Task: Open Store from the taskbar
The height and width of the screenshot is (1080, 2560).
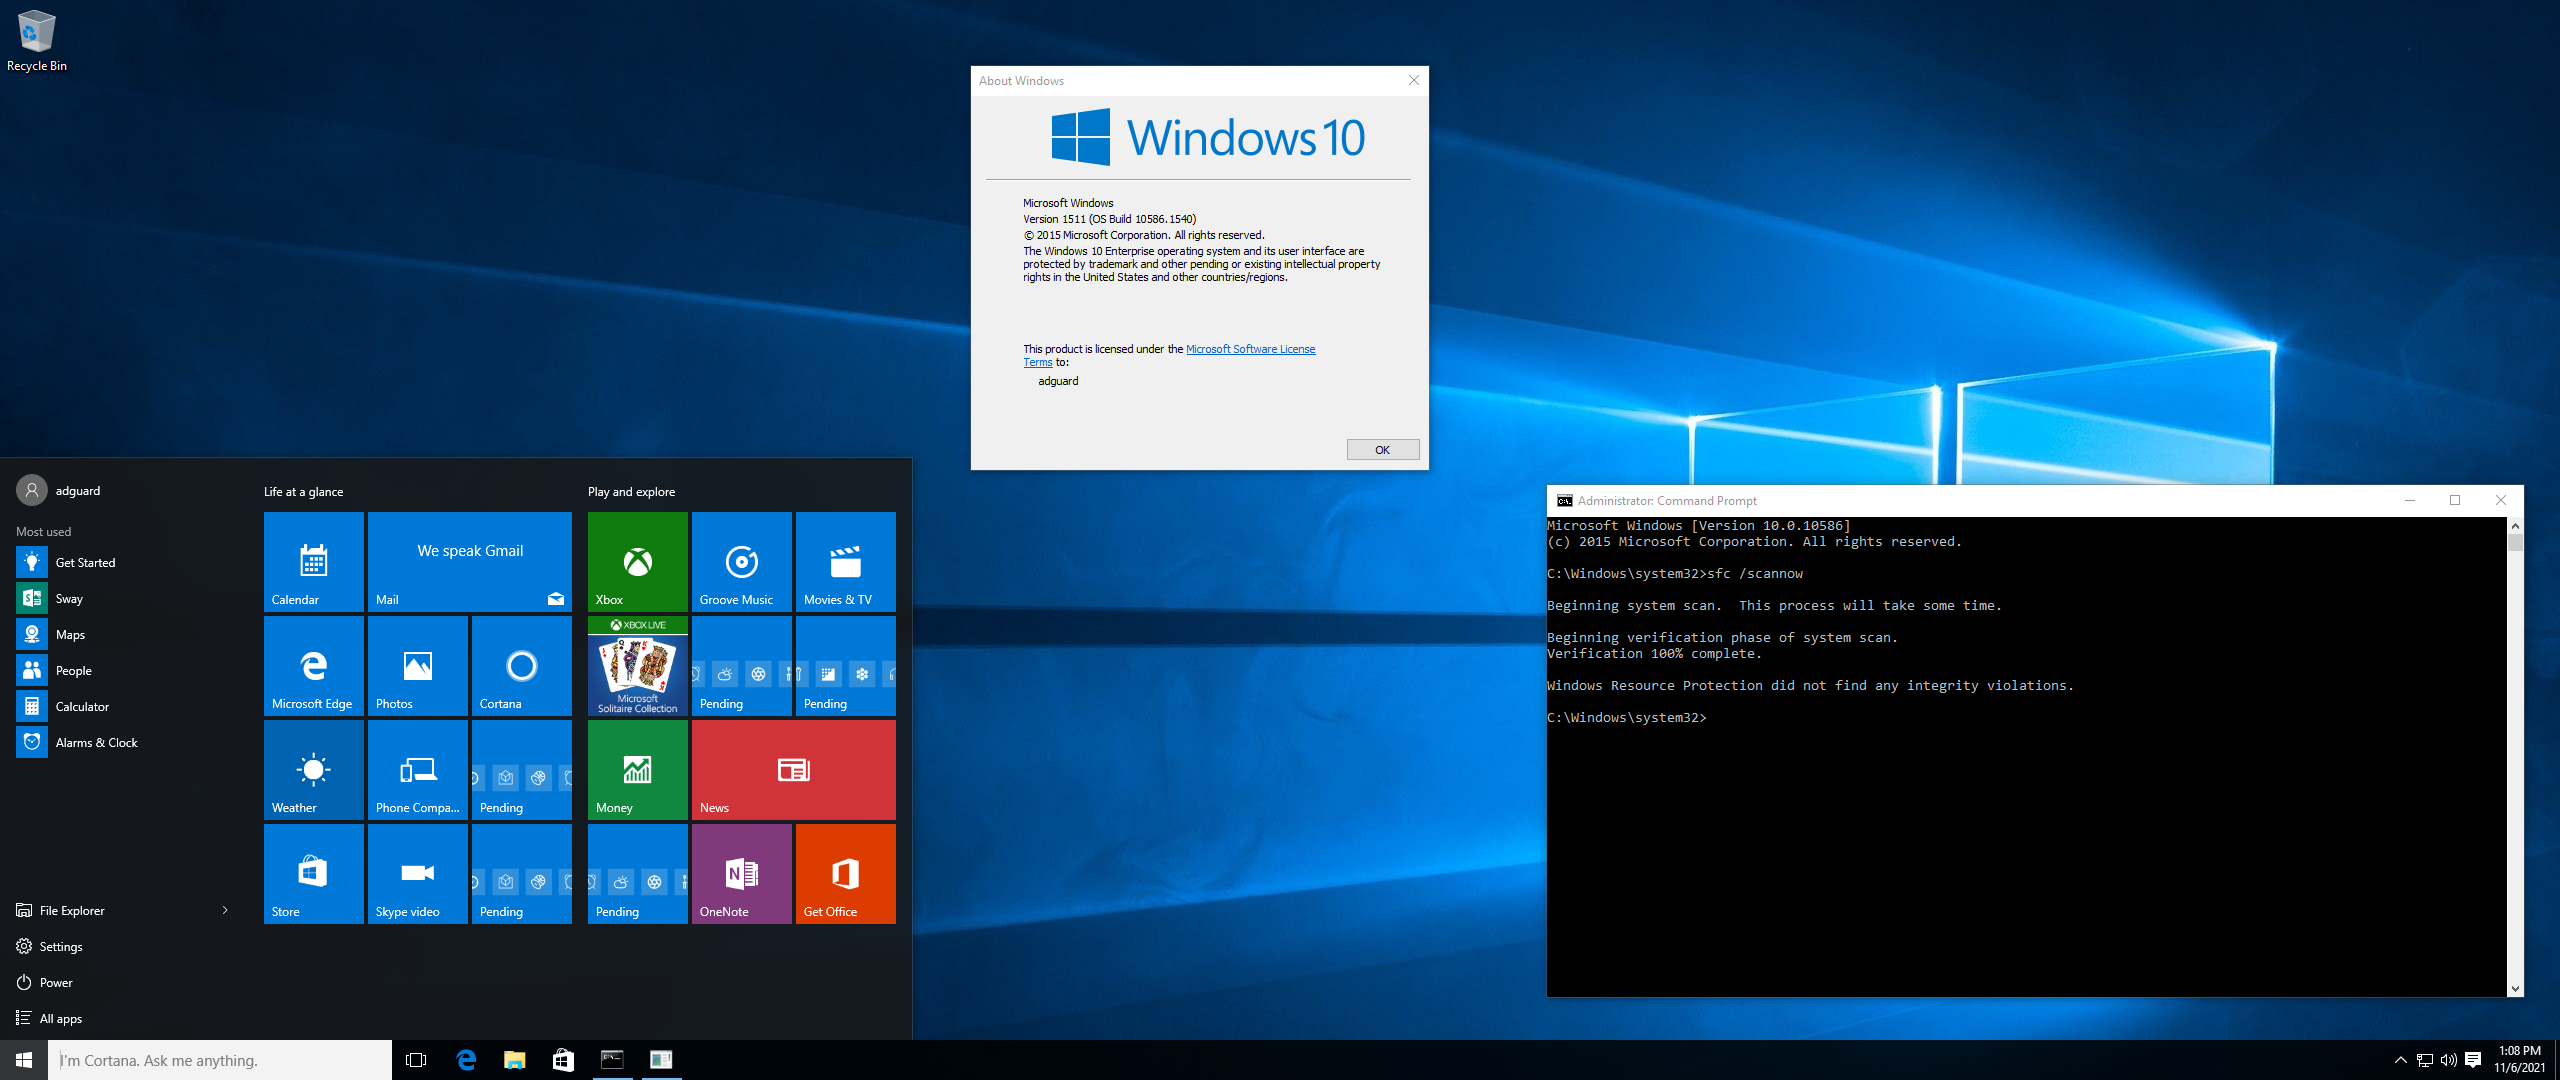Action: (x=563, y=1060)
